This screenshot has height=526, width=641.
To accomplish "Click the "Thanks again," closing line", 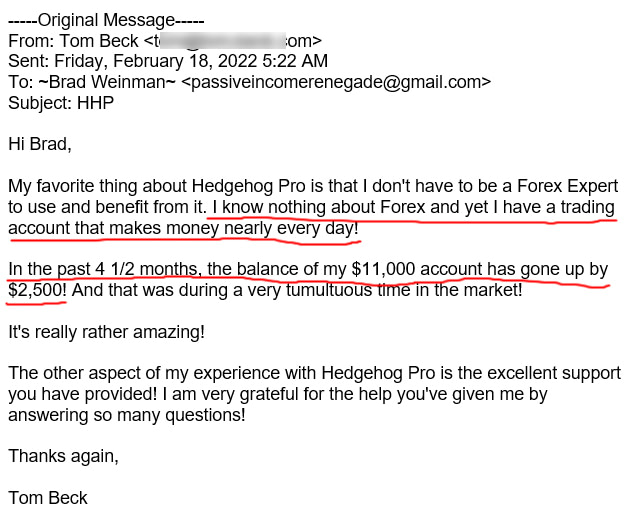I will [x=63, y=456].
